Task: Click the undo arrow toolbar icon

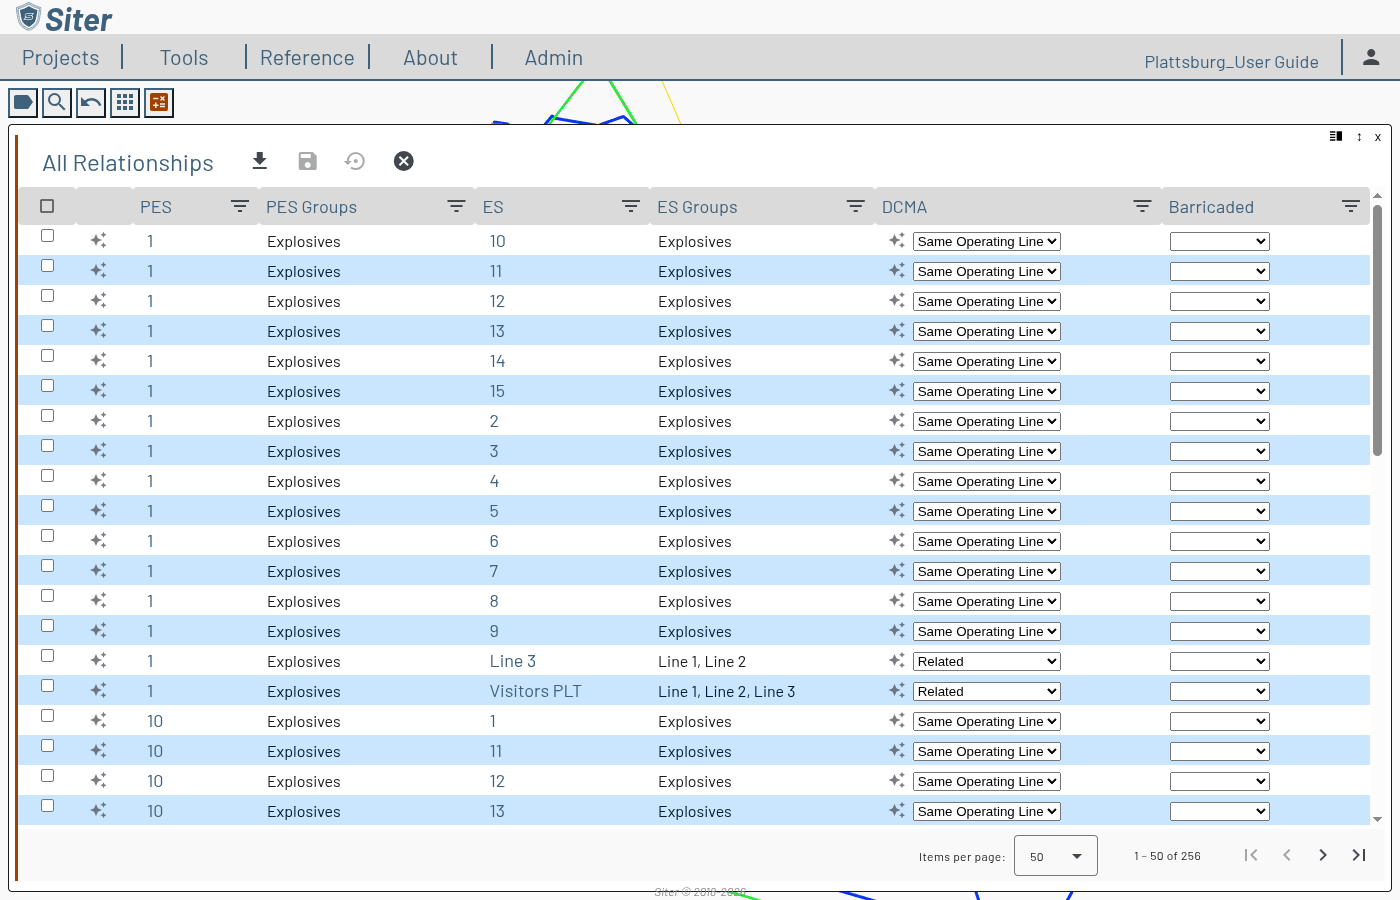Action: coord(91,102)
